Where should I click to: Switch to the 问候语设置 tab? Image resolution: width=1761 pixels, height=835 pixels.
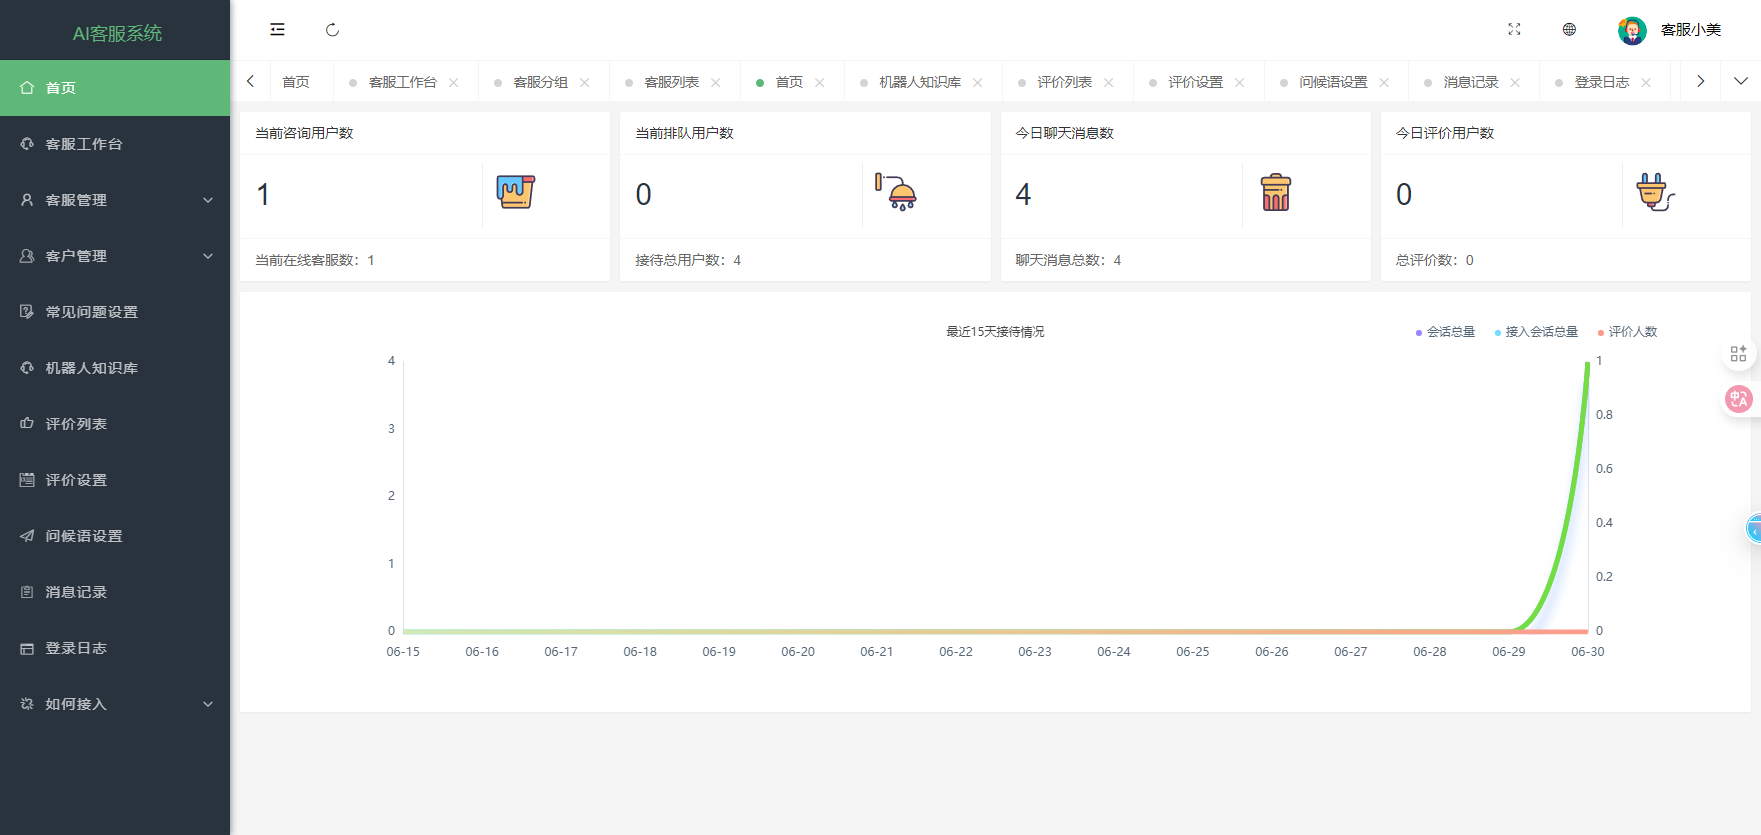(x=1333, y=82)
